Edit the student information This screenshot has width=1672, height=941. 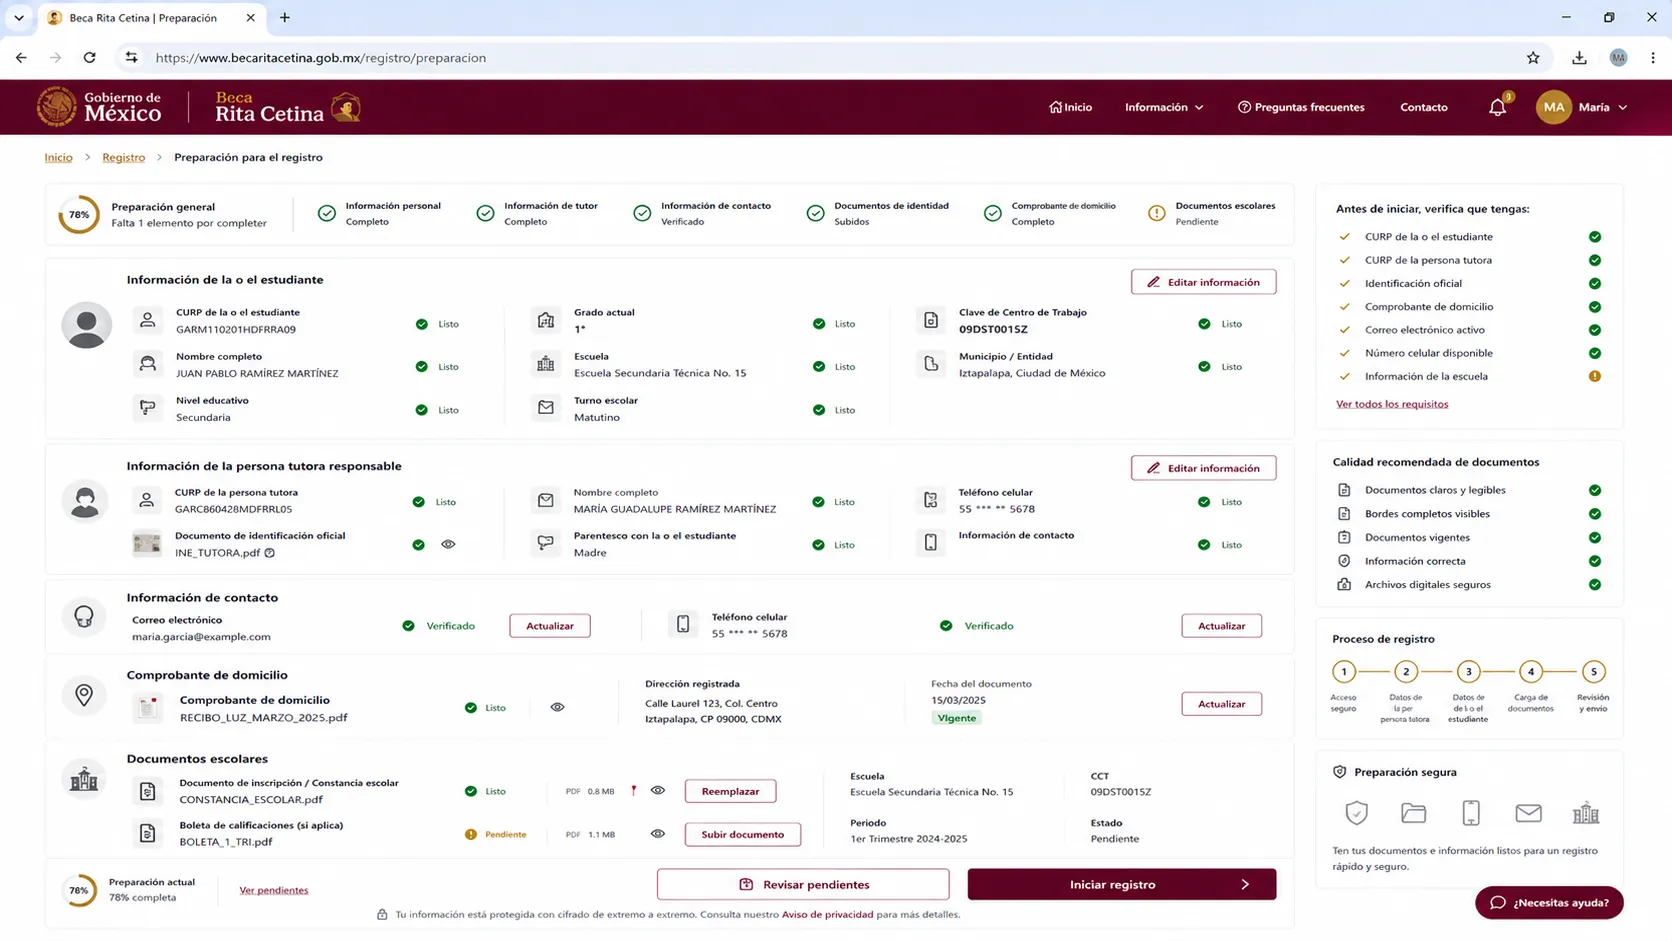(1203, 282)
